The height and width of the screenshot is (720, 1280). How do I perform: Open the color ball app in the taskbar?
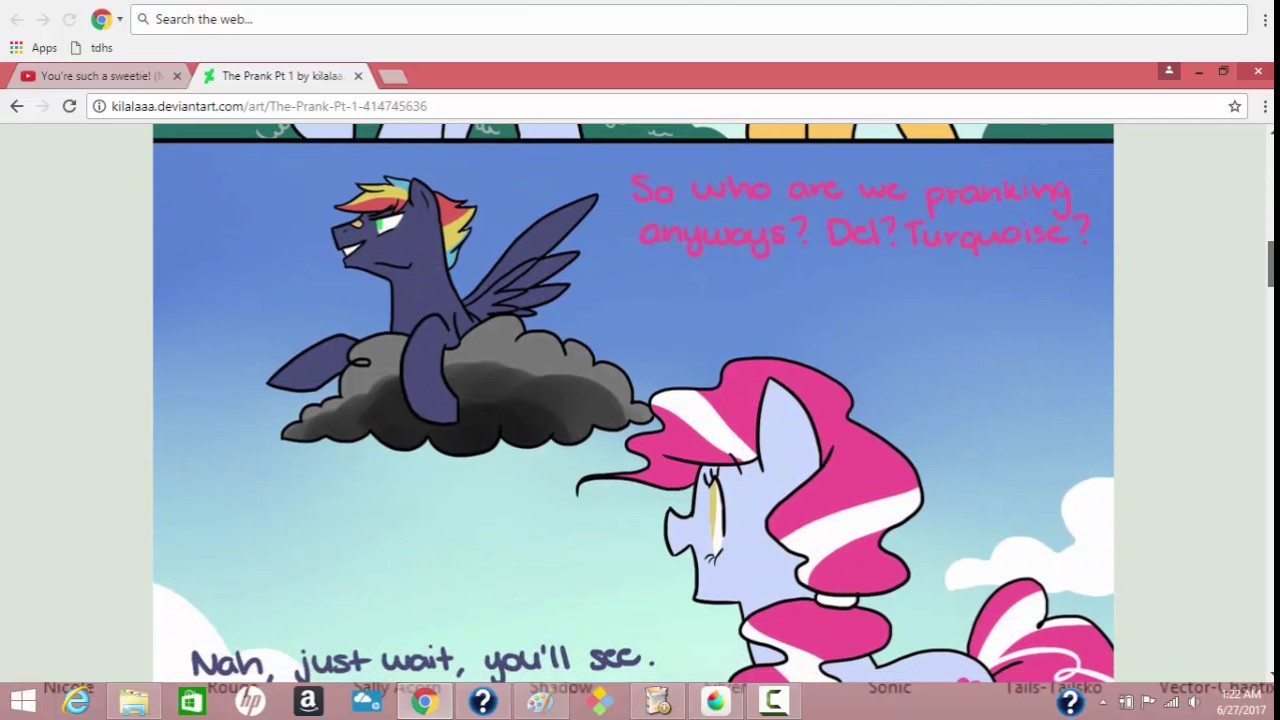pyautogui.click(x=715, y=702)
